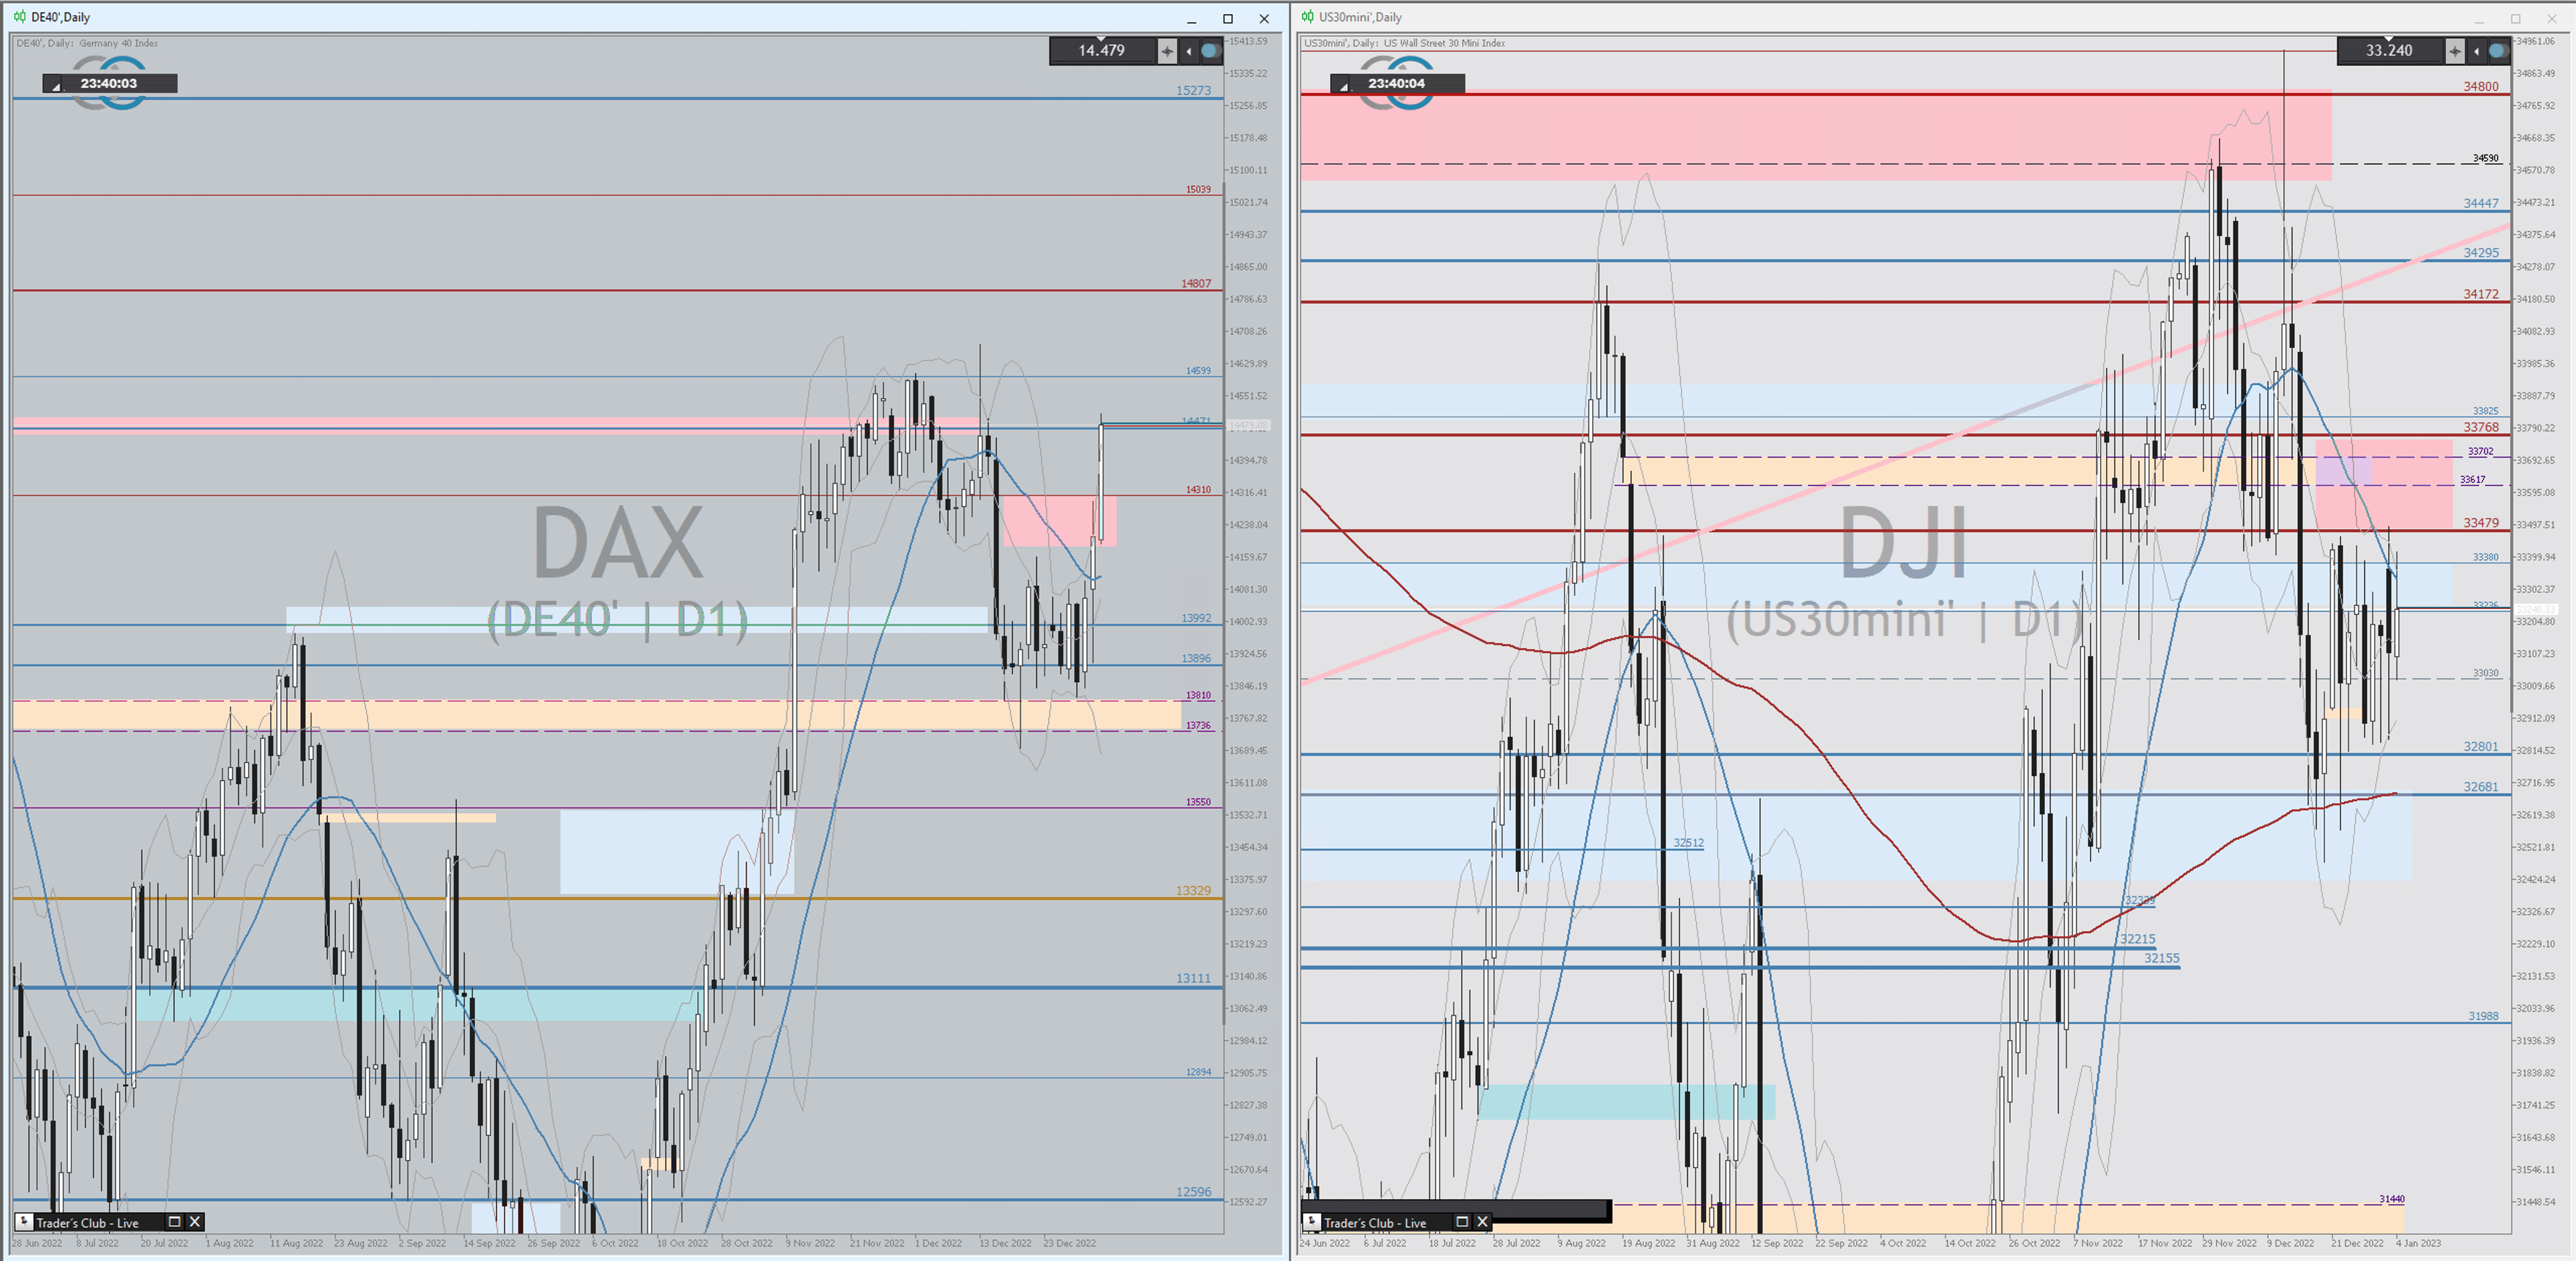Collapse the US30mini price panel with the left arrow

pos(2476,51)
